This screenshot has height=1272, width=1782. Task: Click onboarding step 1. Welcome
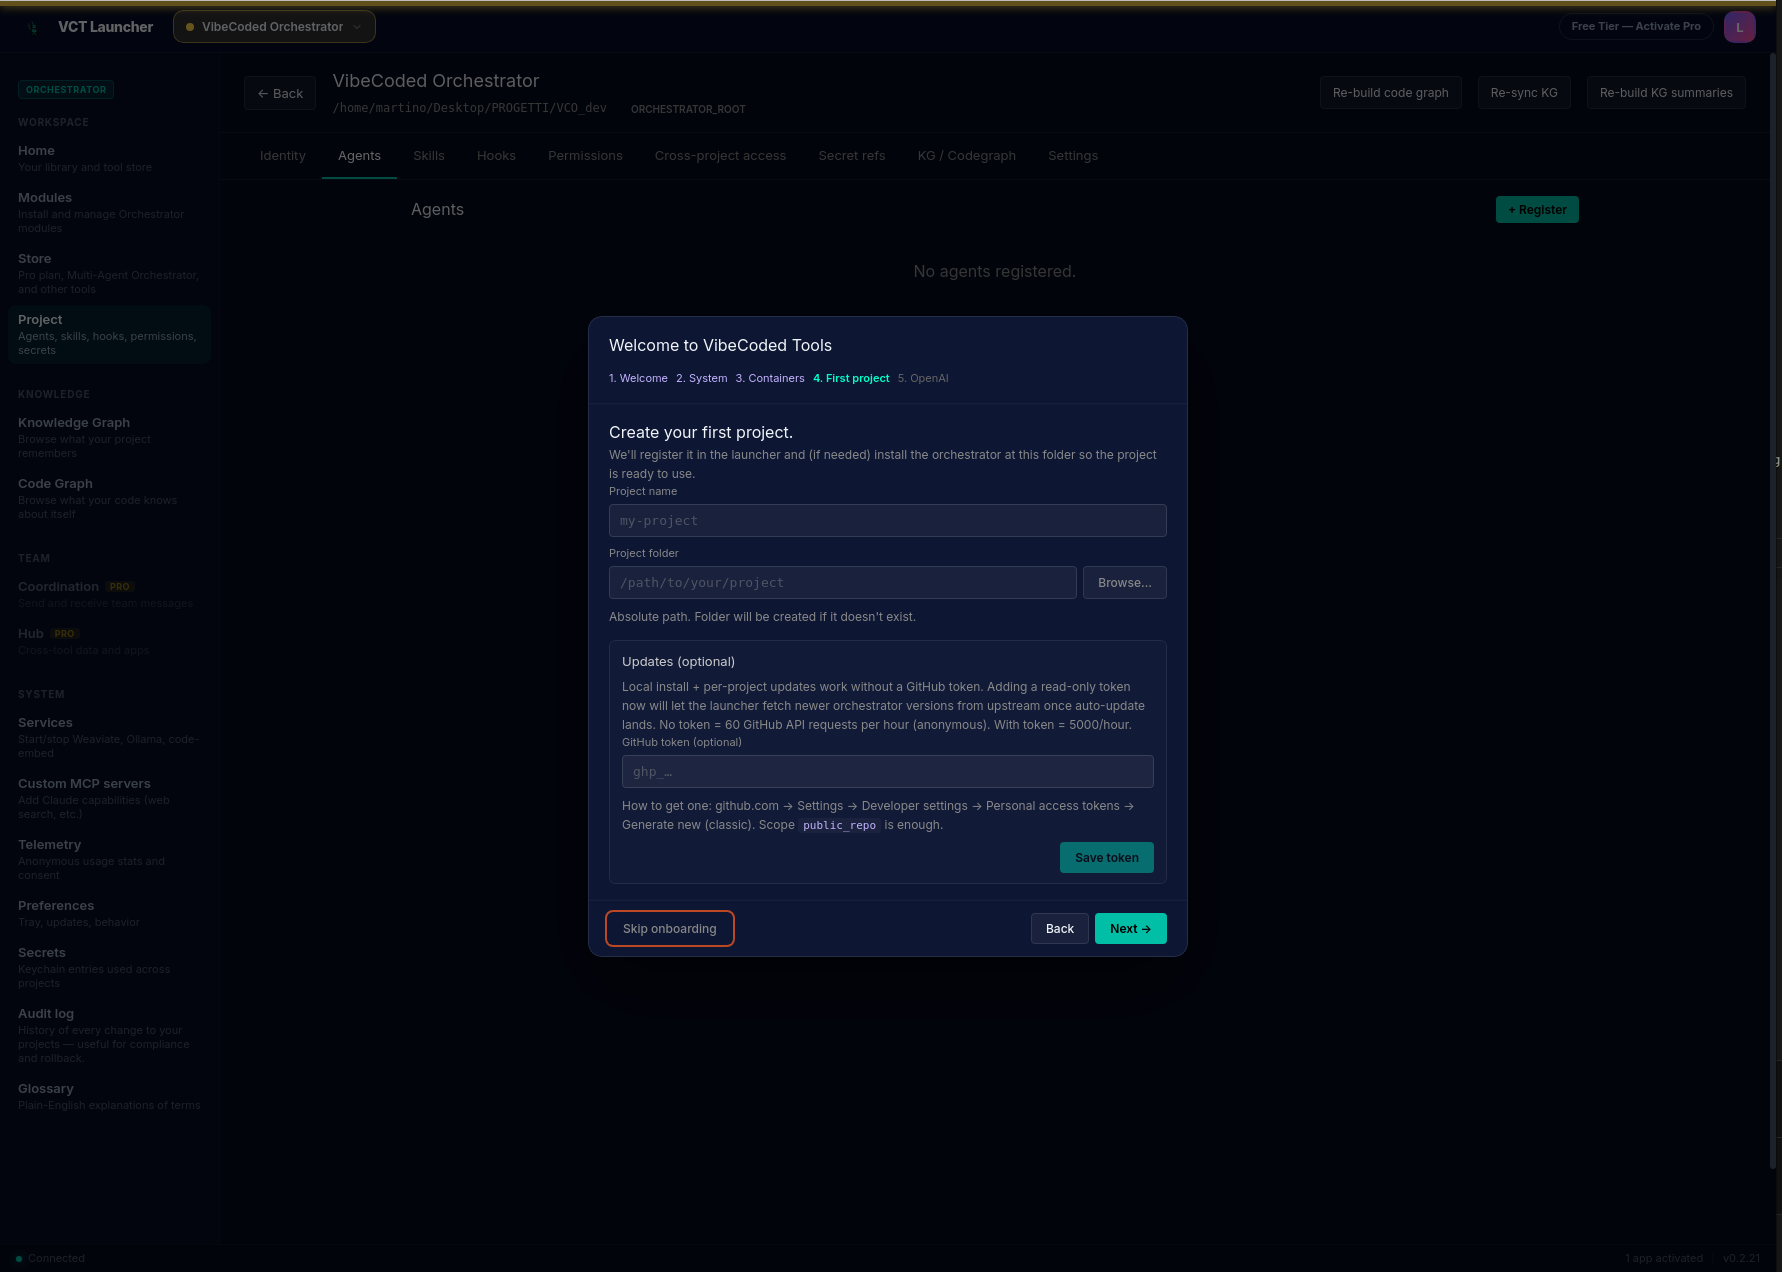pos(638,378)
